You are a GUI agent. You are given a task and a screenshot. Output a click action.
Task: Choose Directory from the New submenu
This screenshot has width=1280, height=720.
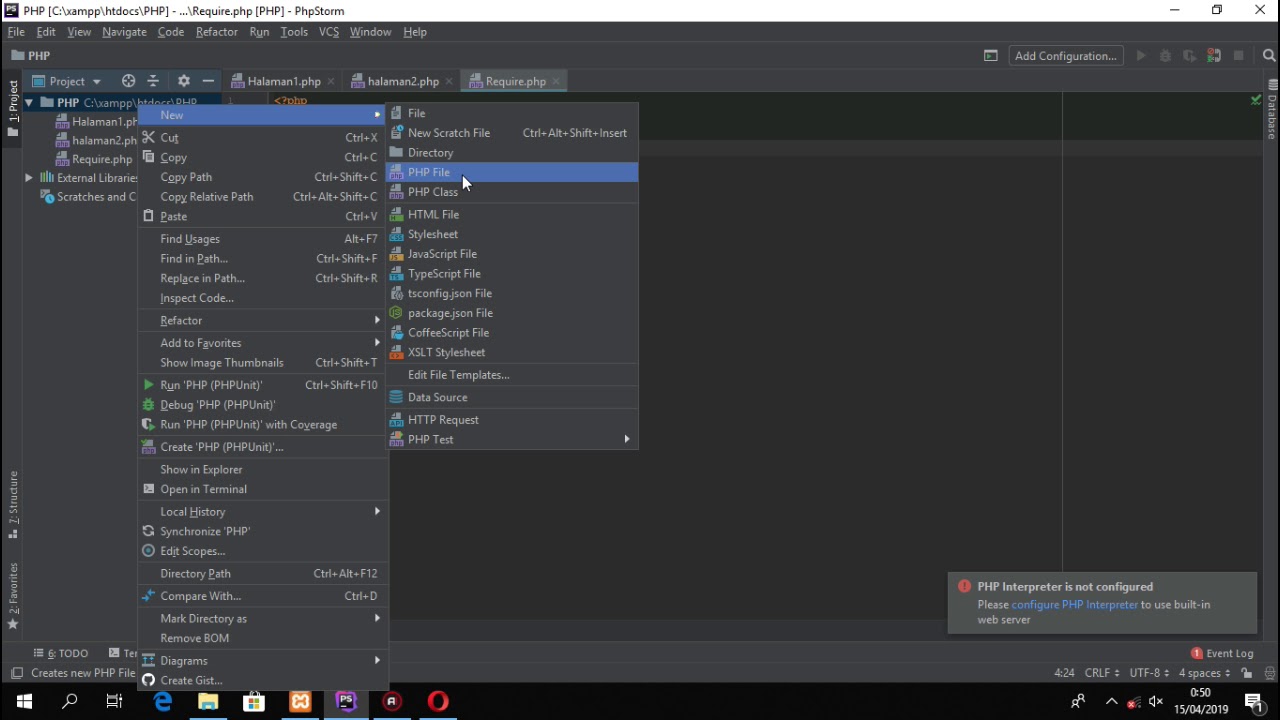tap(512, 152)
